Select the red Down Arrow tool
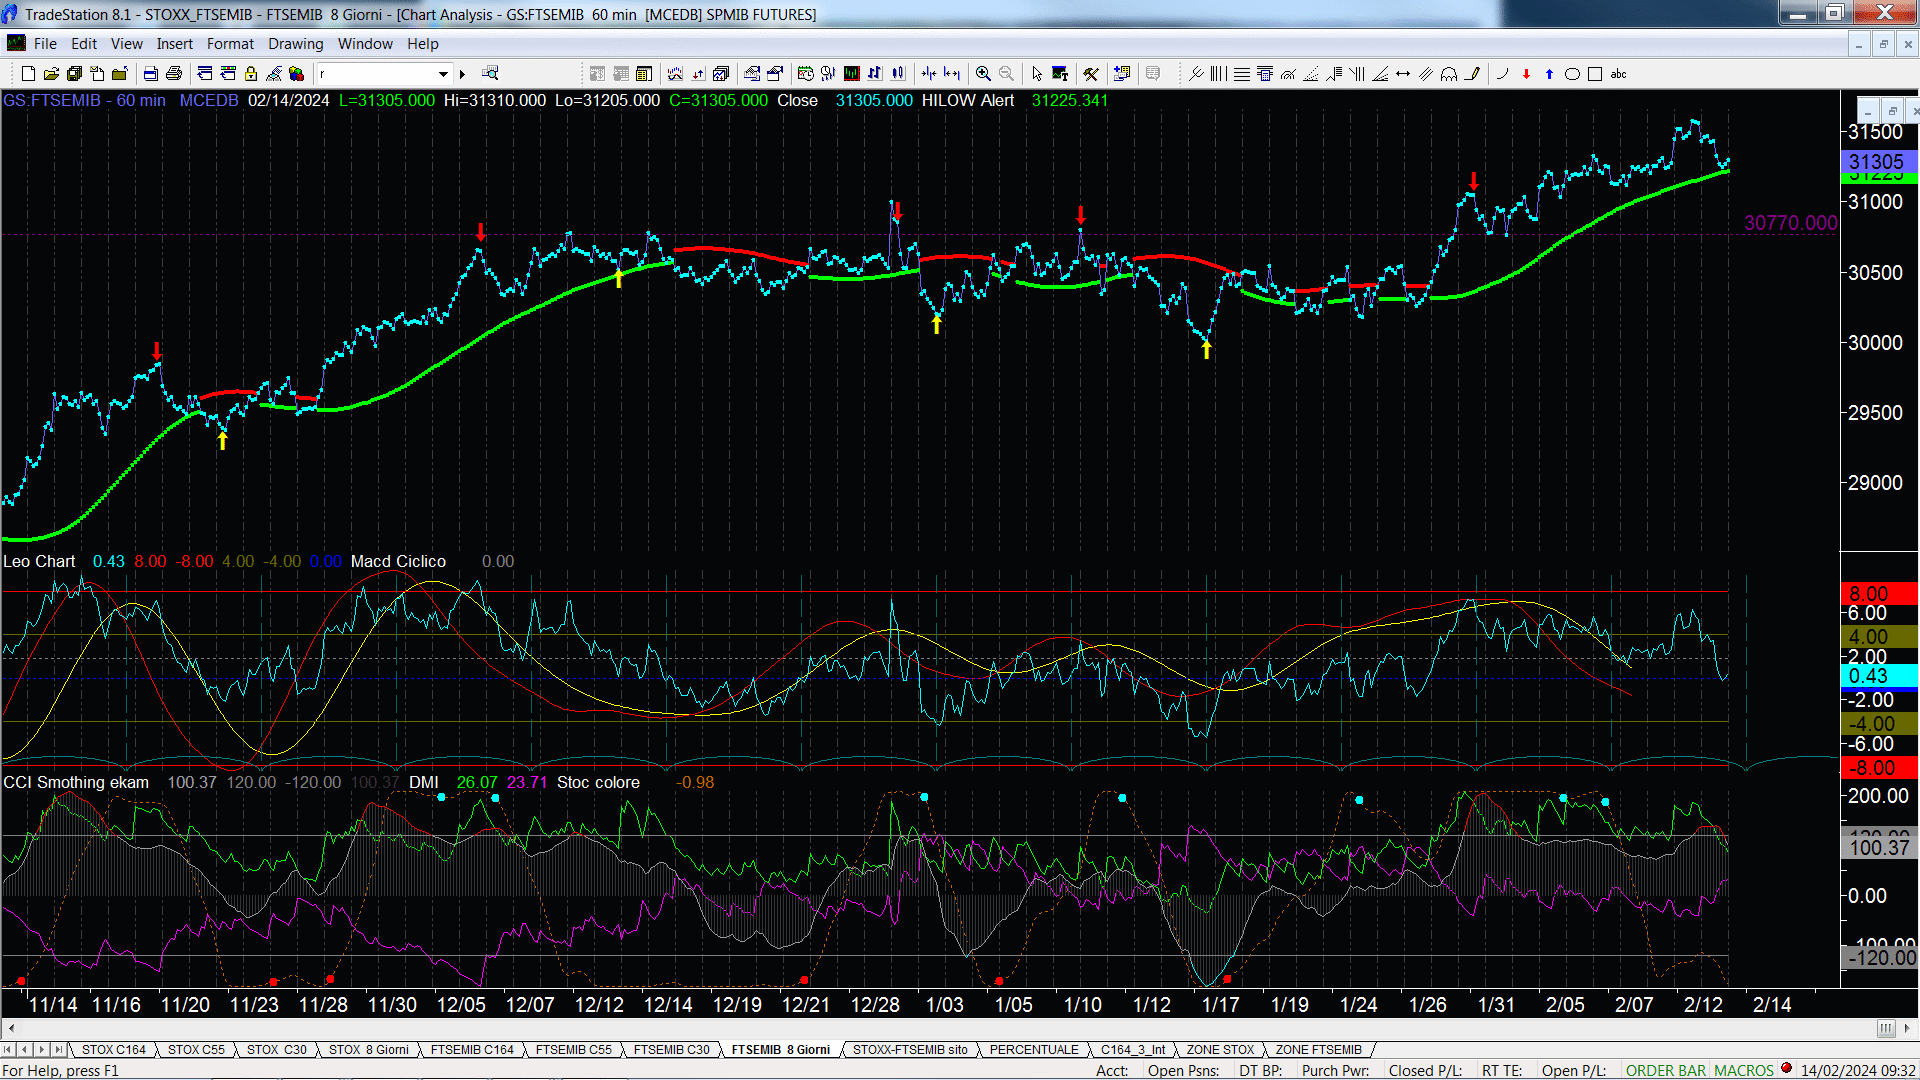1920x1080 pixels. tap(1526, 74)
